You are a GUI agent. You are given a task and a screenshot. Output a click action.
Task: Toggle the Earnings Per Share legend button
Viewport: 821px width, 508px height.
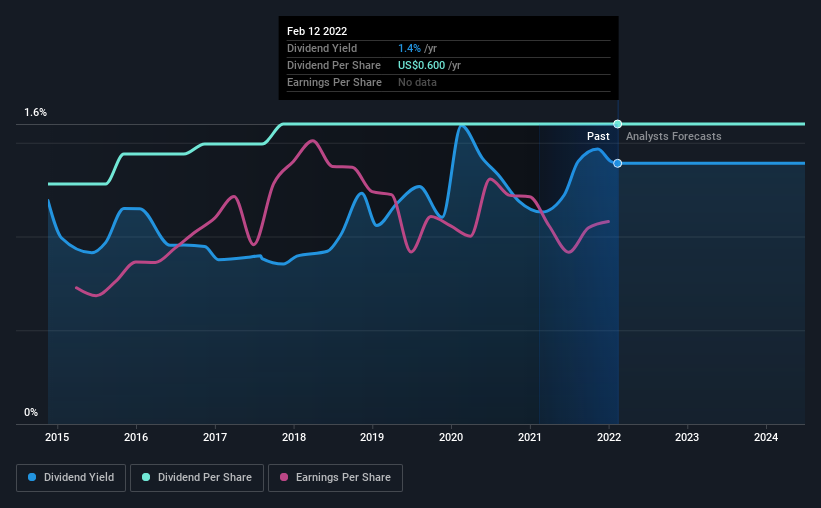335,478
